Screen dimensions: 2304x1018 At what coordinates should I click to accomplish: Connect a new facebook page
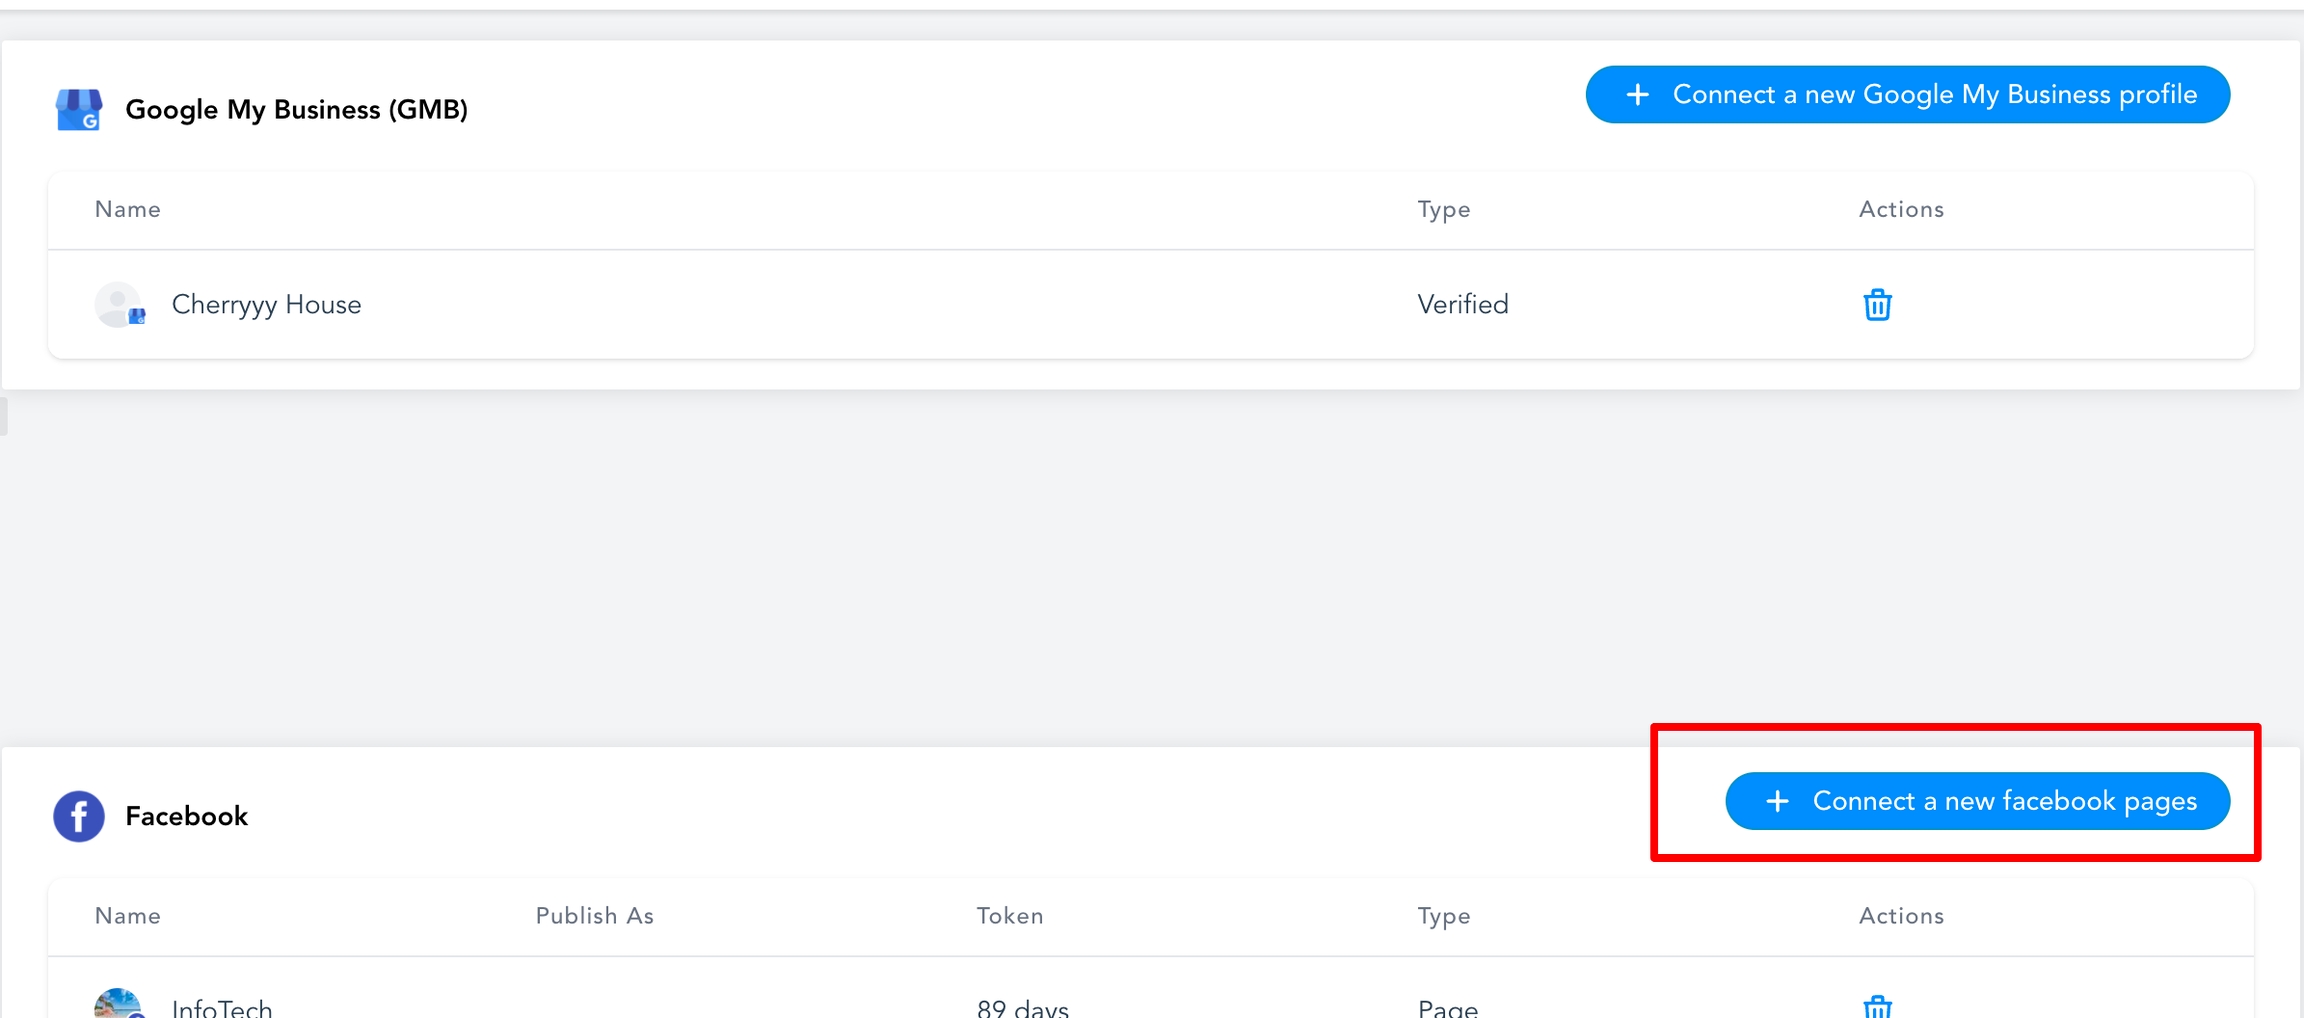(1976, 801)
